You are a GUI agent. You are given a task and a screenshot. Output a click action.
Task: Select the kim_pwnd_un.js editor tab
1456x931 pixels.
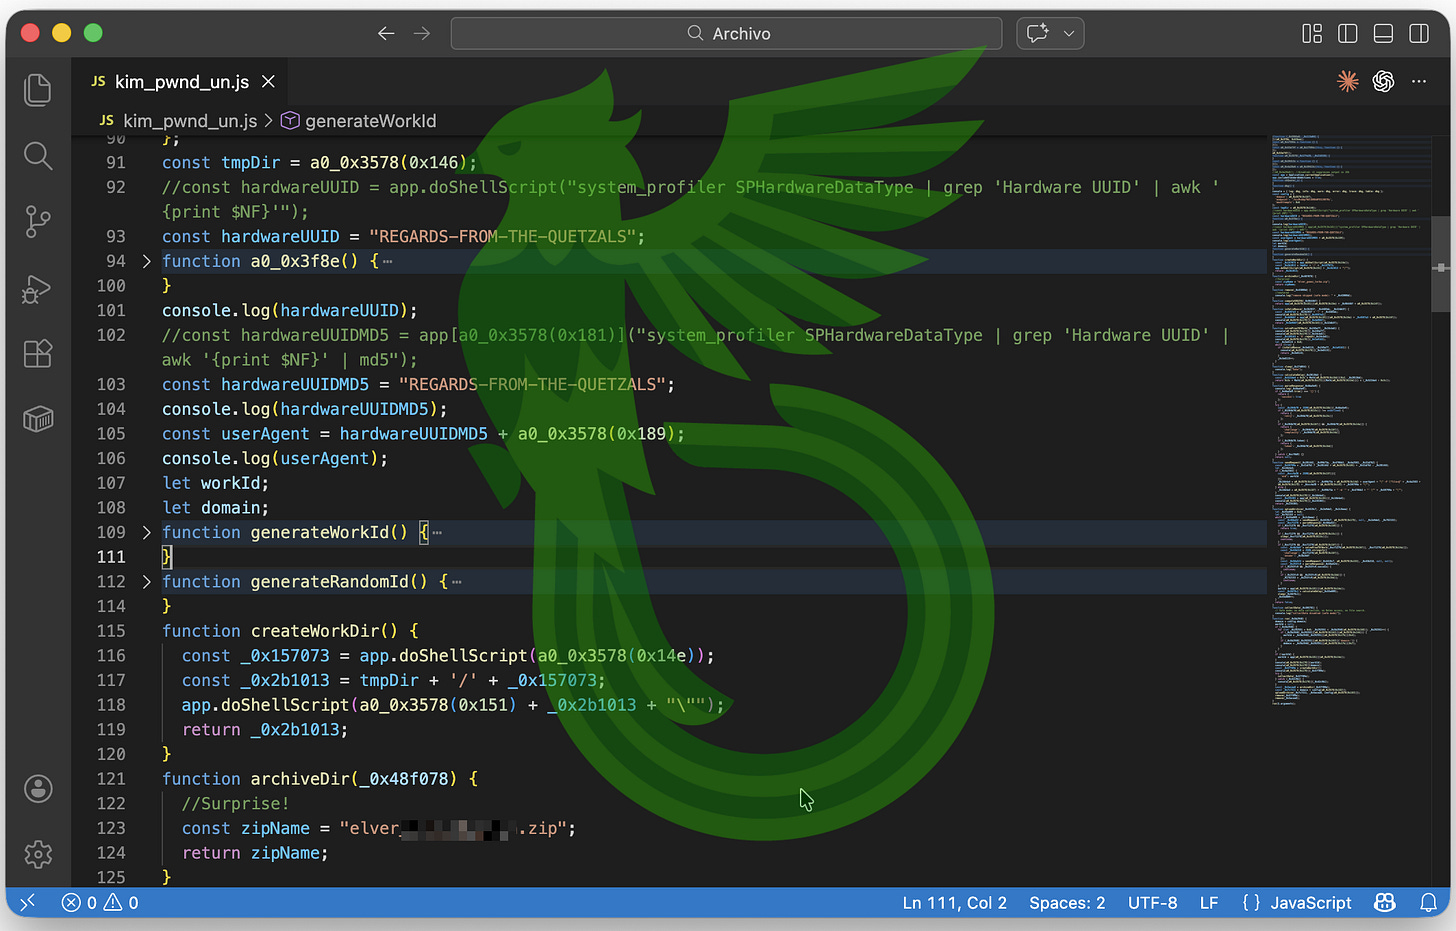[x=182, y=81]
